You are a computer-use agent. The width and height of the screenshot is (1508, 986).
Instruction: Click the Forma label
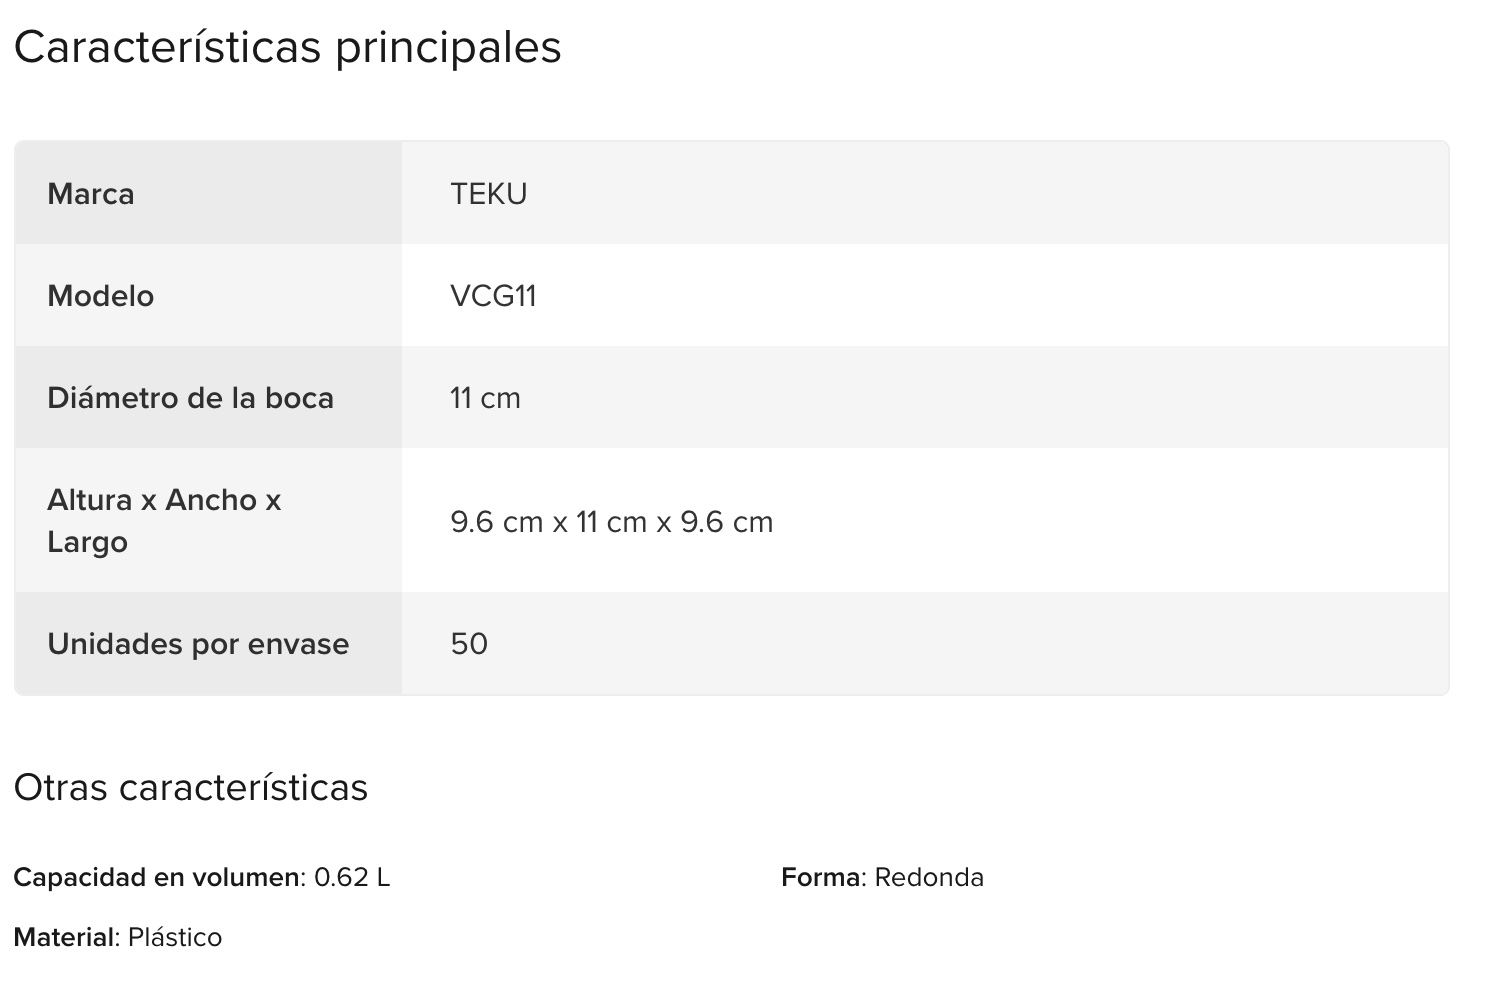click(x=820, y=878)
